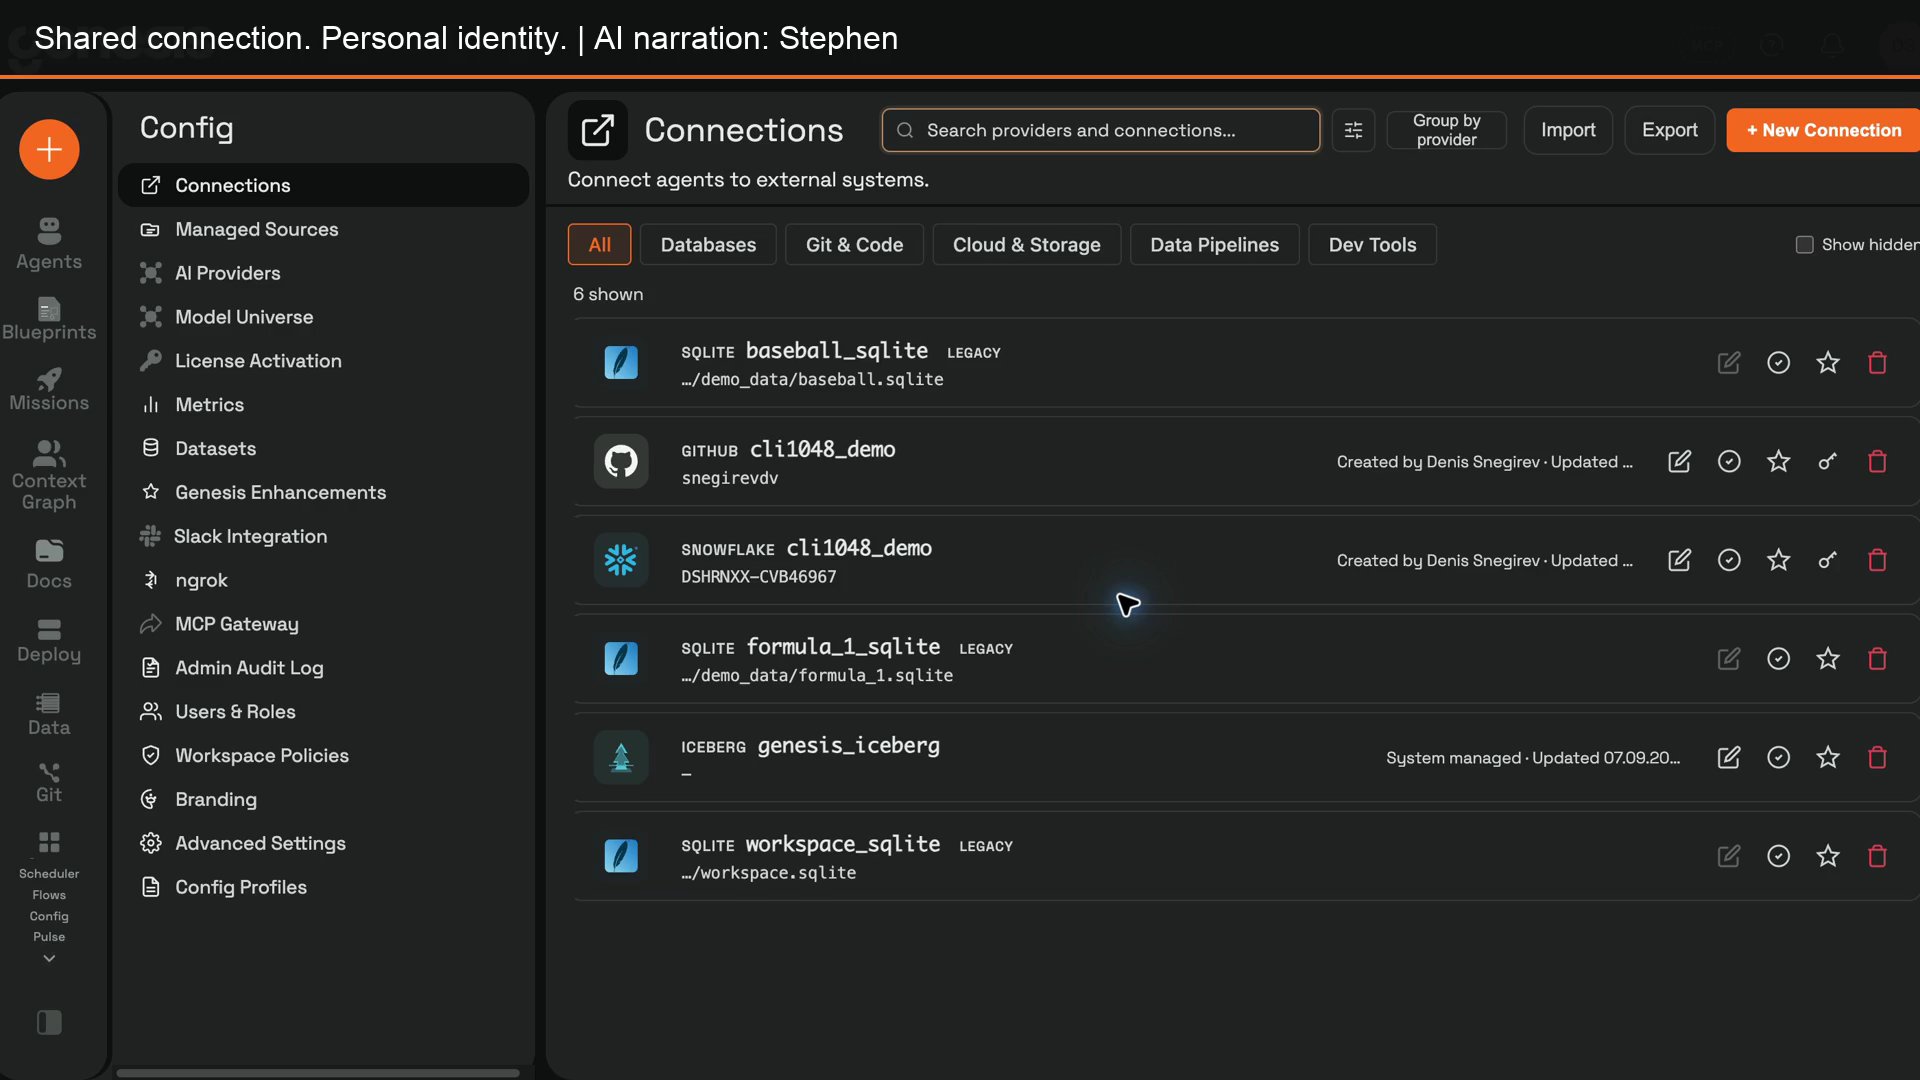Open the Git sidebar section

(x=49, y=782)
